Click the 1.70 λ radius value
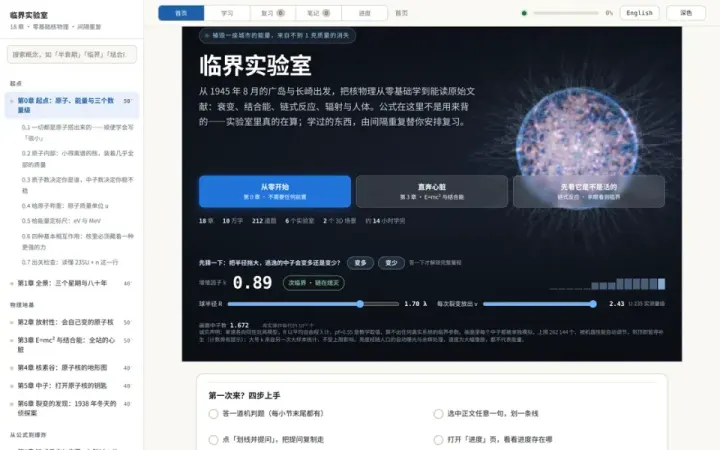720x450 pixels. (416, 304)
